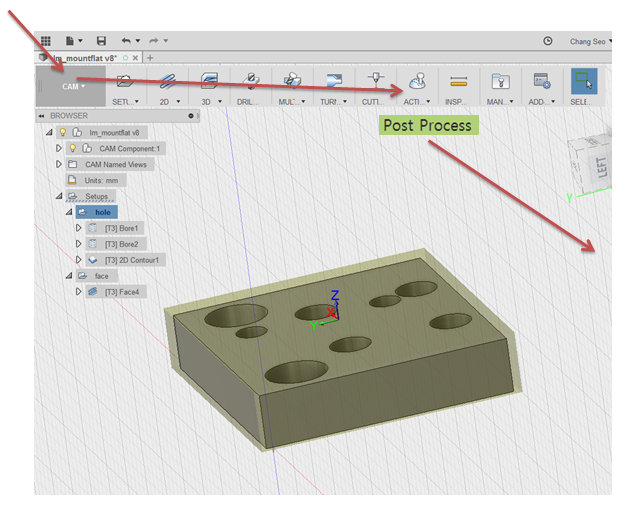Expand the [T3] Bore1 operation
This screenshot has height=516, width=633.
tap(79, 228)
